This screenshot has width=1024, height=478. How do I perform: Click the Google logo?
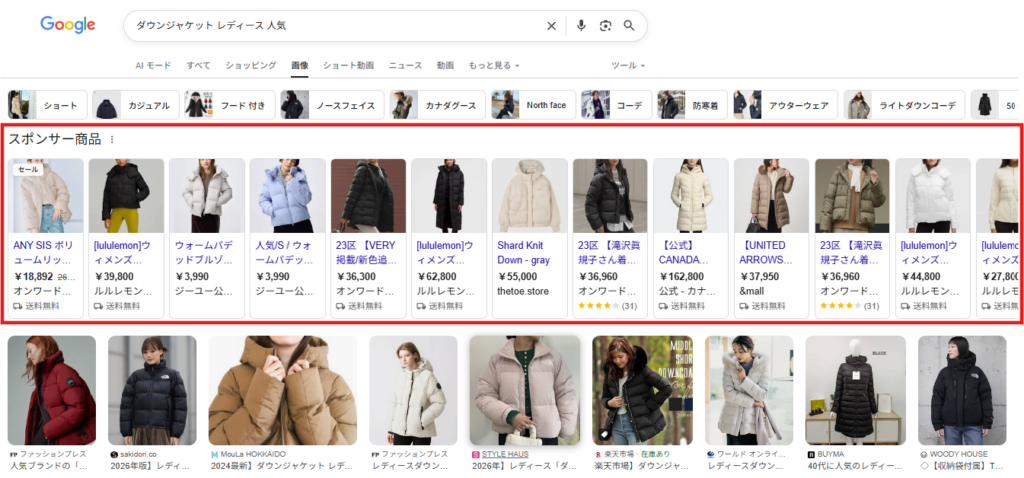(68, 25)
